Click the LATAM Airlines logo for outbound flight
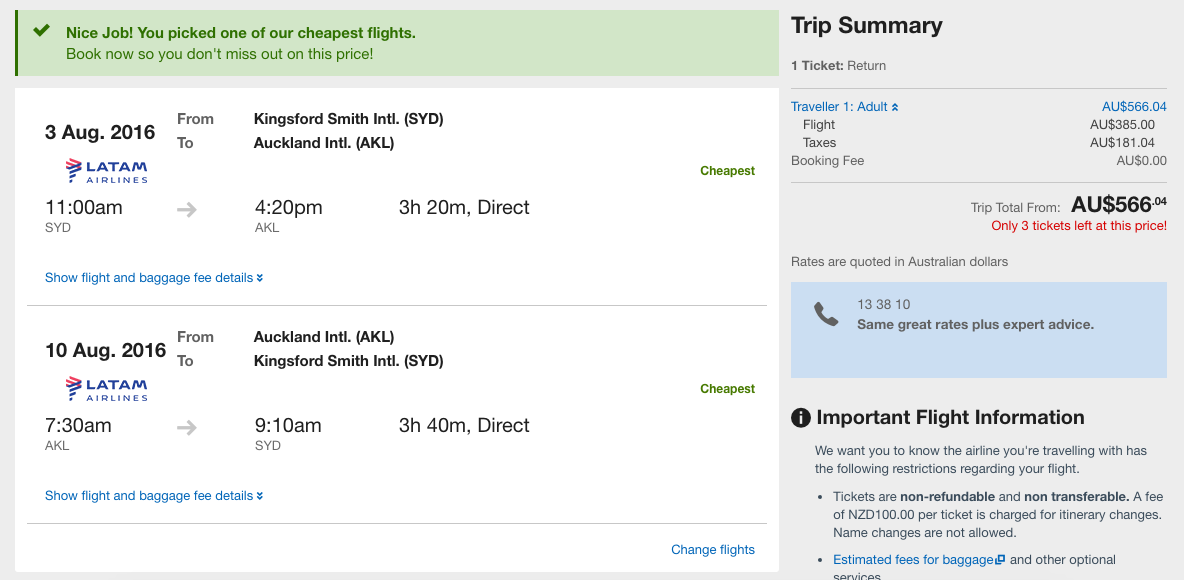The image size is (1184, 580). (106, 171)
